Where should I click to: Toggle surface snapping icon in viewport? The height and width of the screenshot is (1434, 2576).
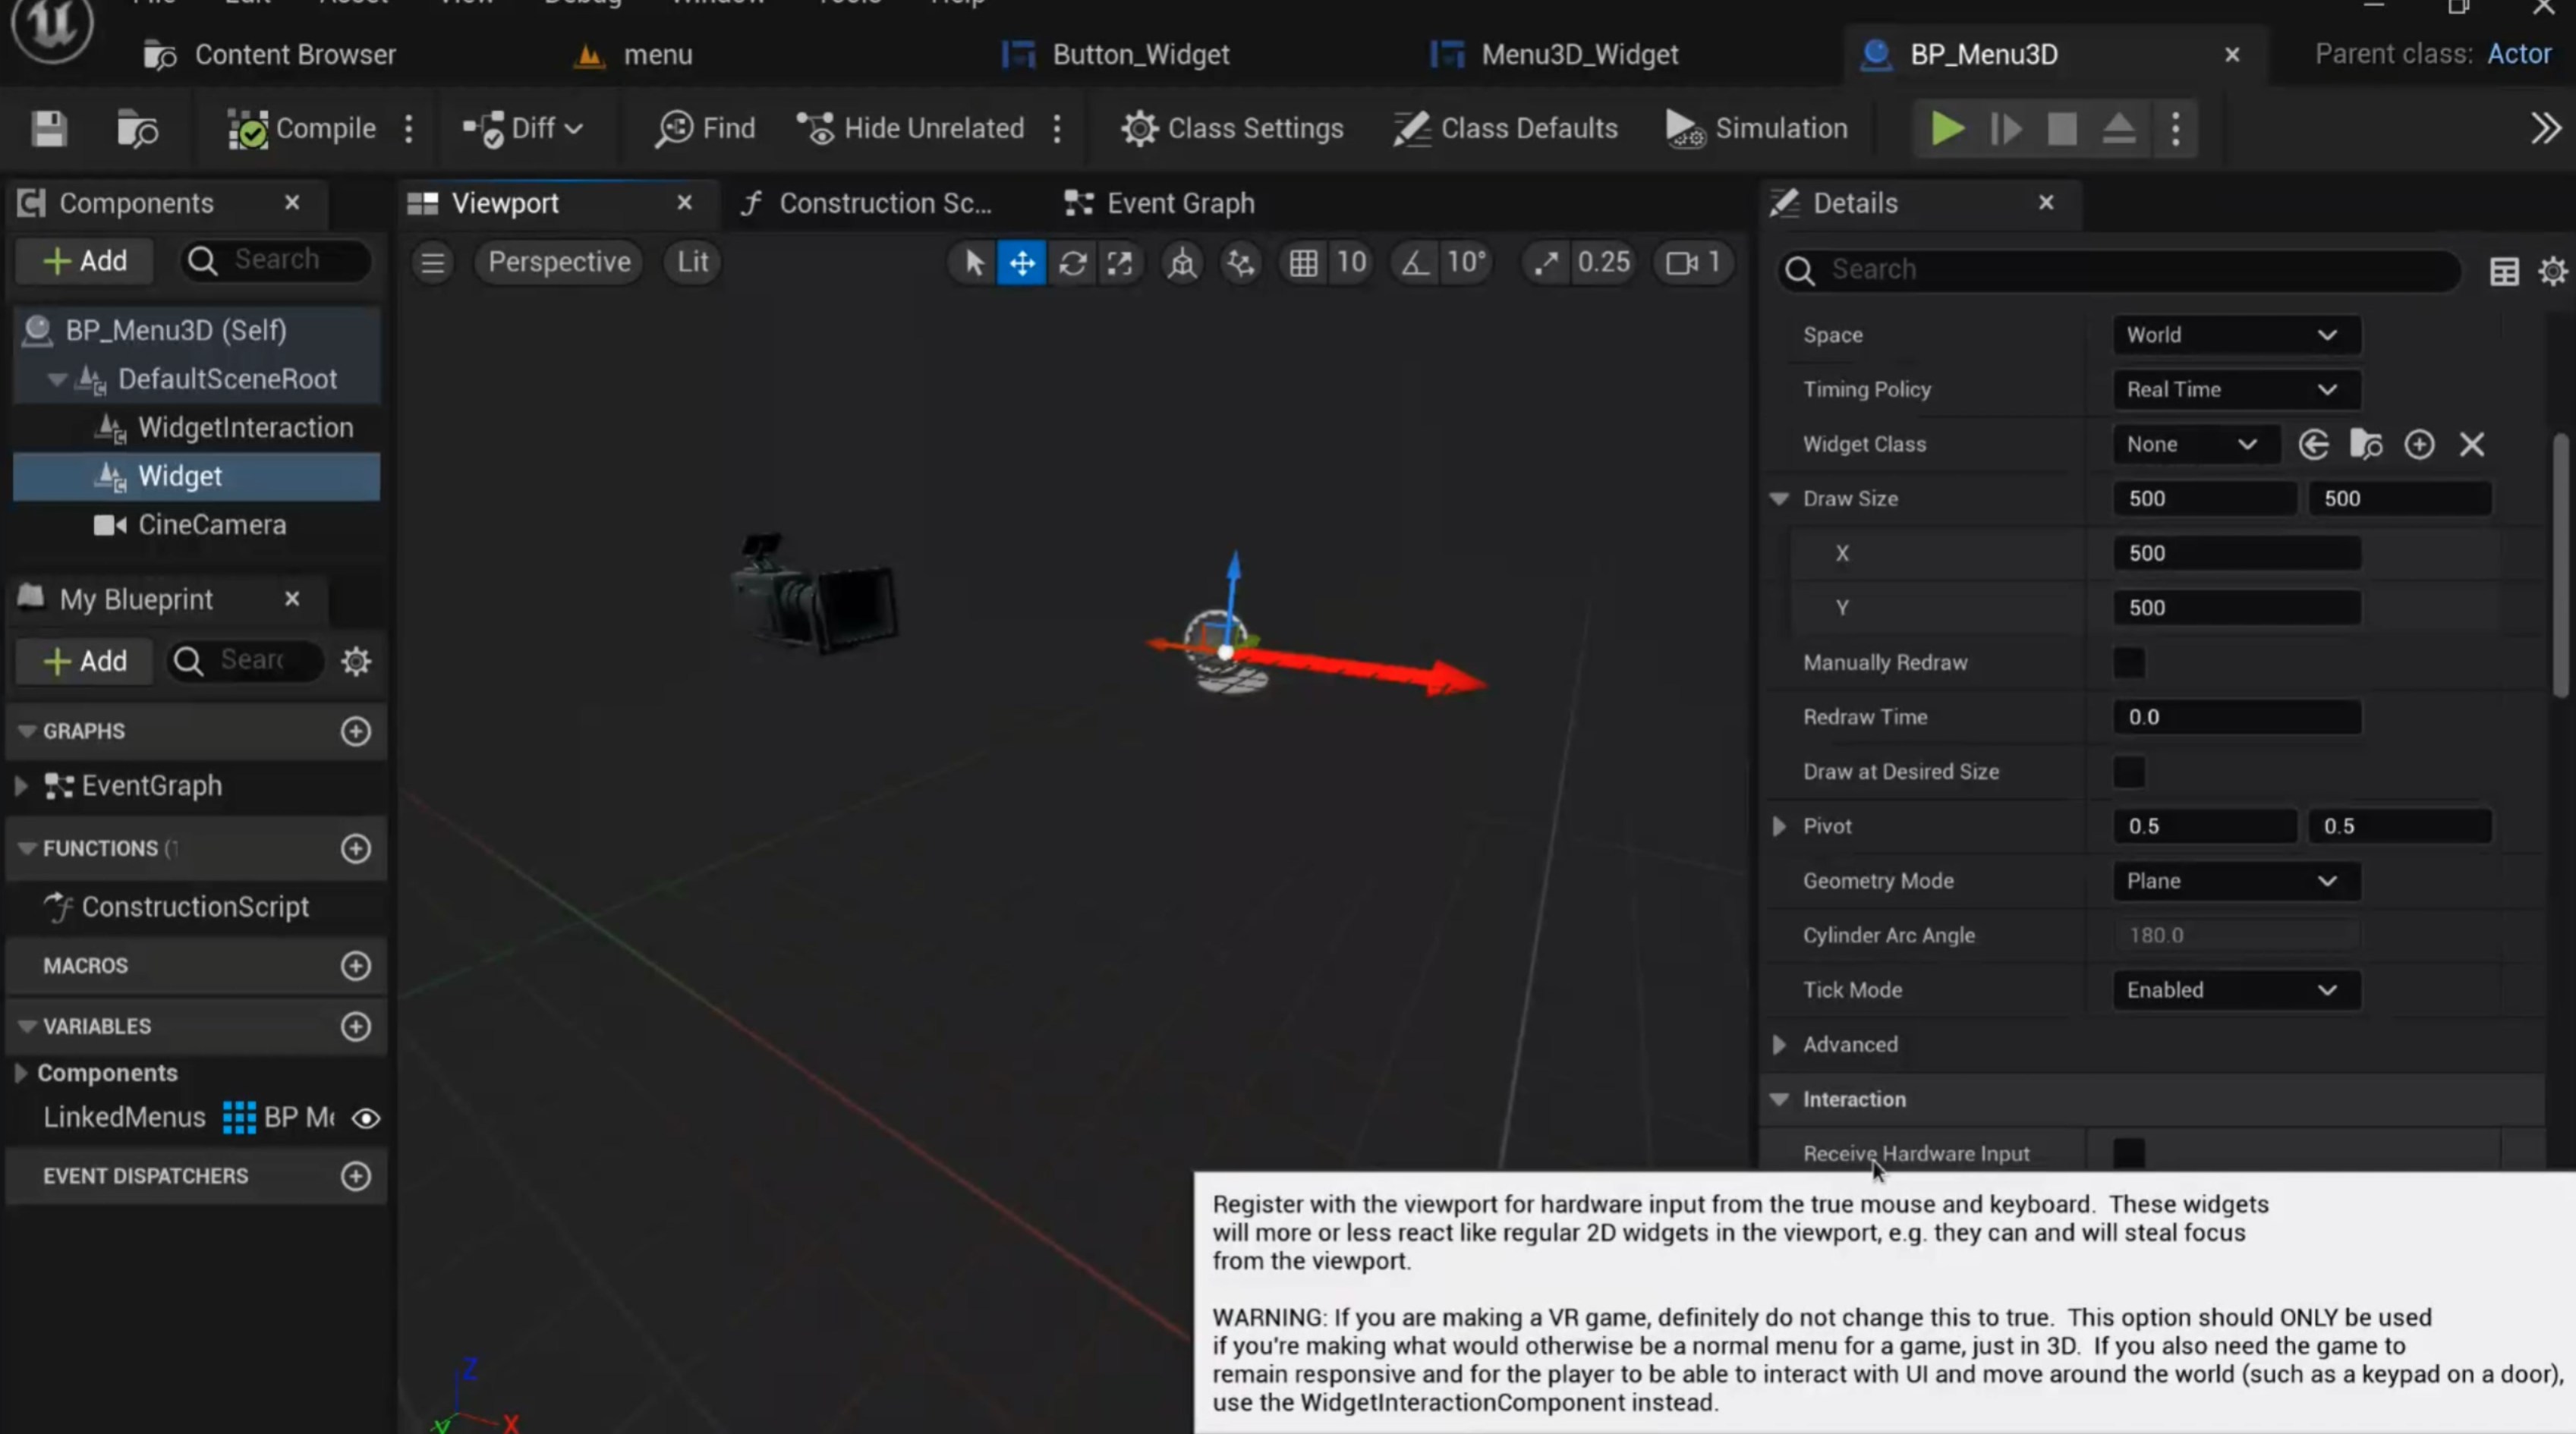click(x=1241, y=263)
